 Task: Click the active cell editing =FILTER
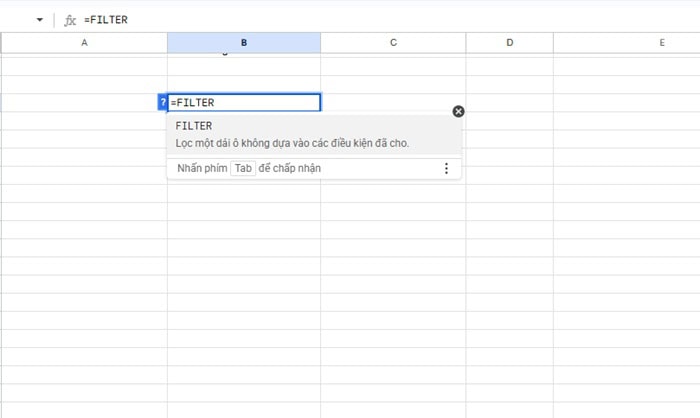(x=244, y=103)
